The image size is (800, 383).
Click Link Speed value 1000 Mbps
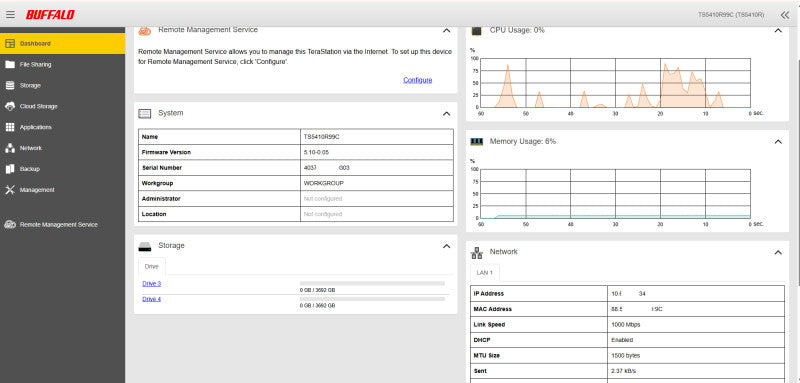(x=626, y=325)
